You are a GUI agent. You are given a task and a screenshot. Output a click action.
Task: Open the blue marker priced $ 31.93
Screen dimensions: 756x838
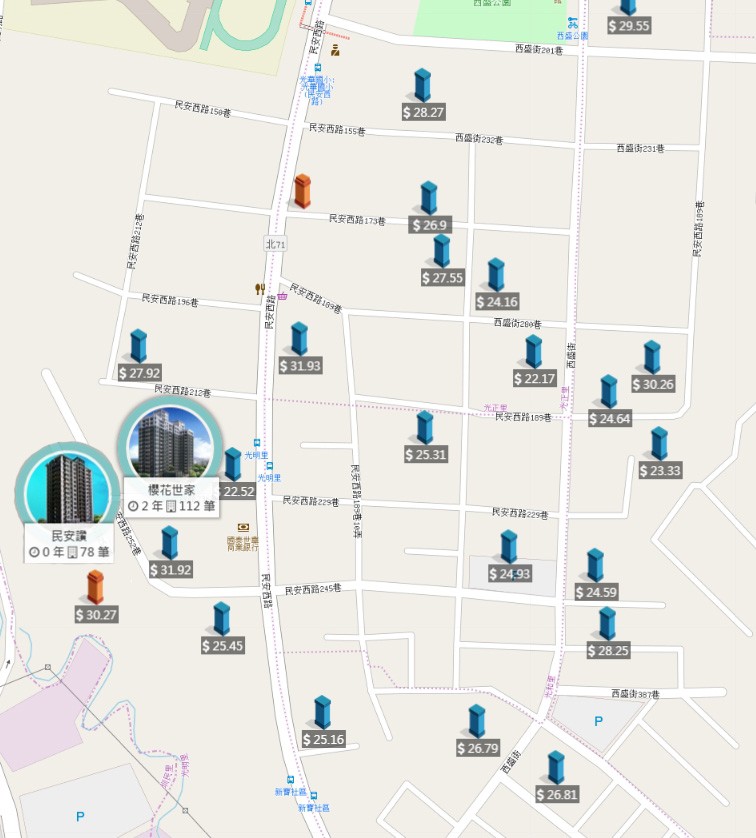pyautogui.click(x=299, y=339)
